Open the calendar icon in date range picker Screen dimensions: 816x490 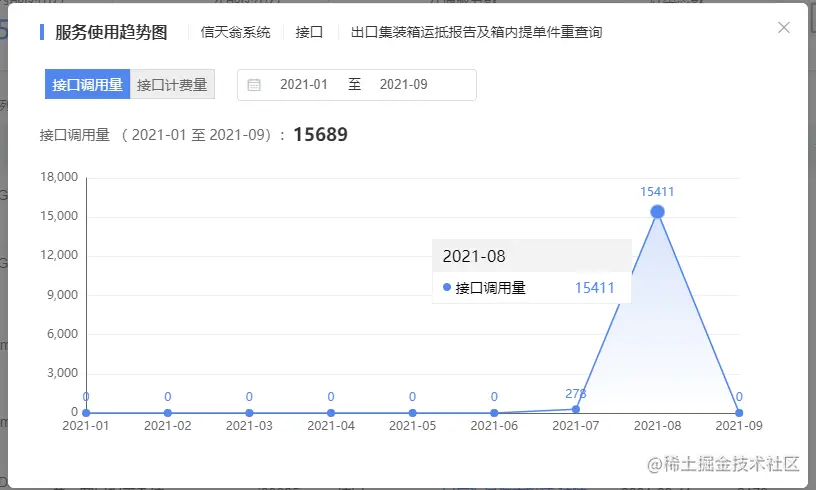[254, 85]
